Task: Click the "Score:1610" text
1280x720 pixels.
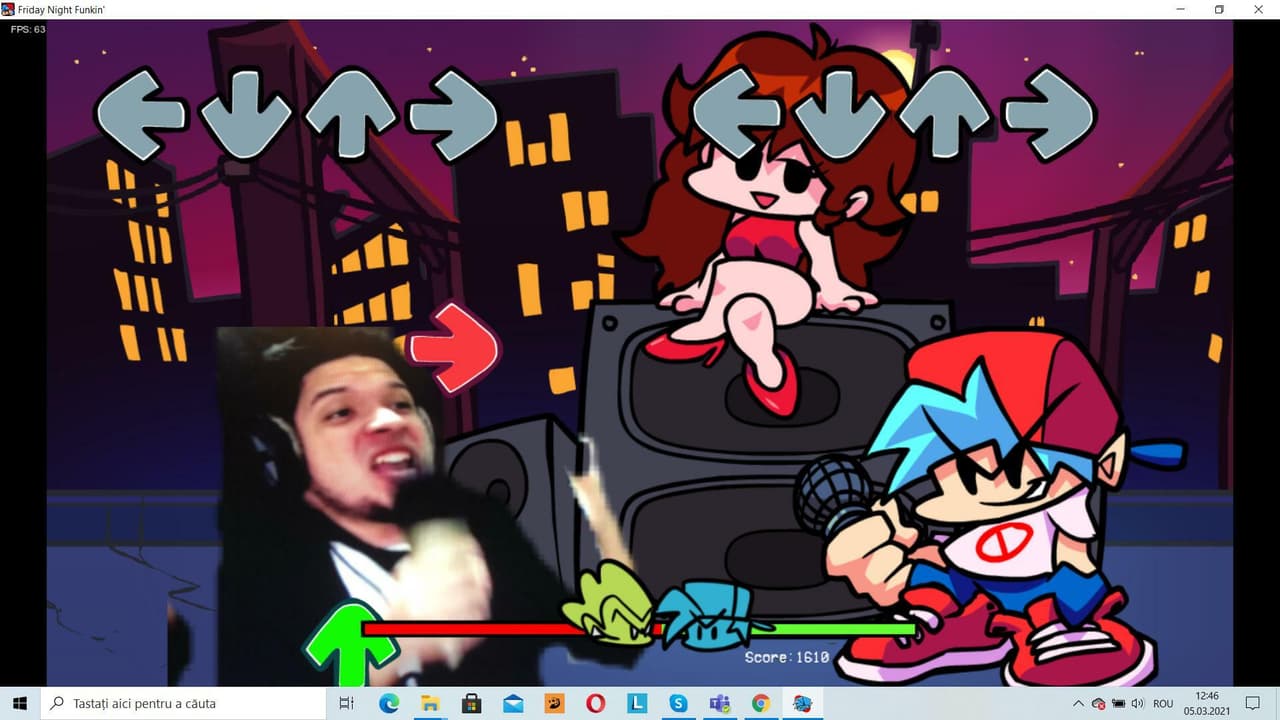Action: (787, 657)
